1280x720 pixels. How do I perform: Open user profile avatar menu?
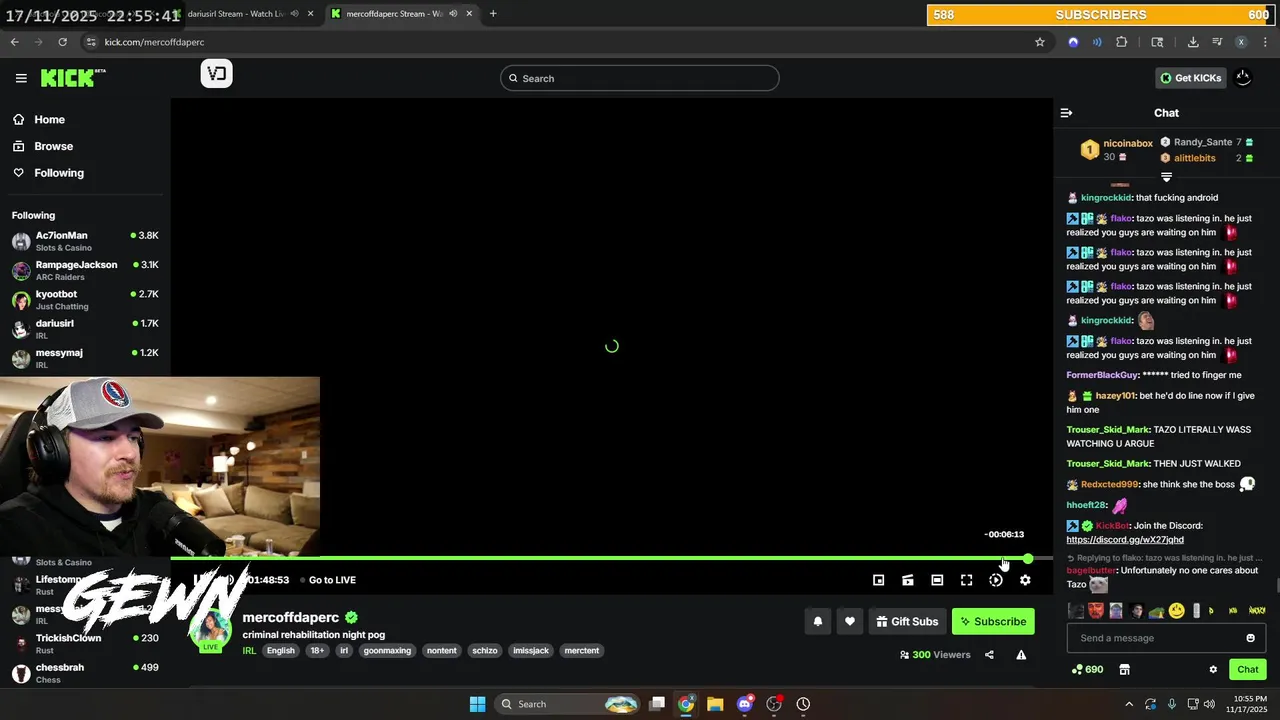point(1243,78)
